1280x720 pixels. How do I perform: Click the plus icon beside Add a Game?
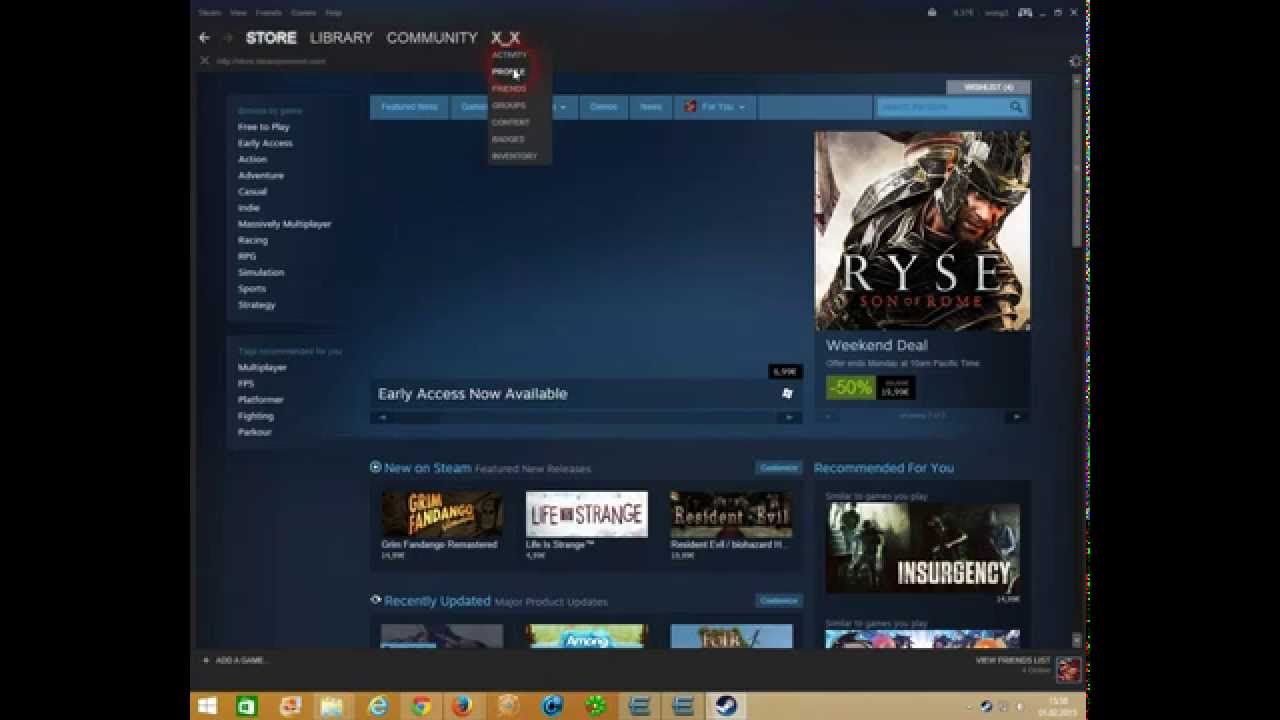206,660
